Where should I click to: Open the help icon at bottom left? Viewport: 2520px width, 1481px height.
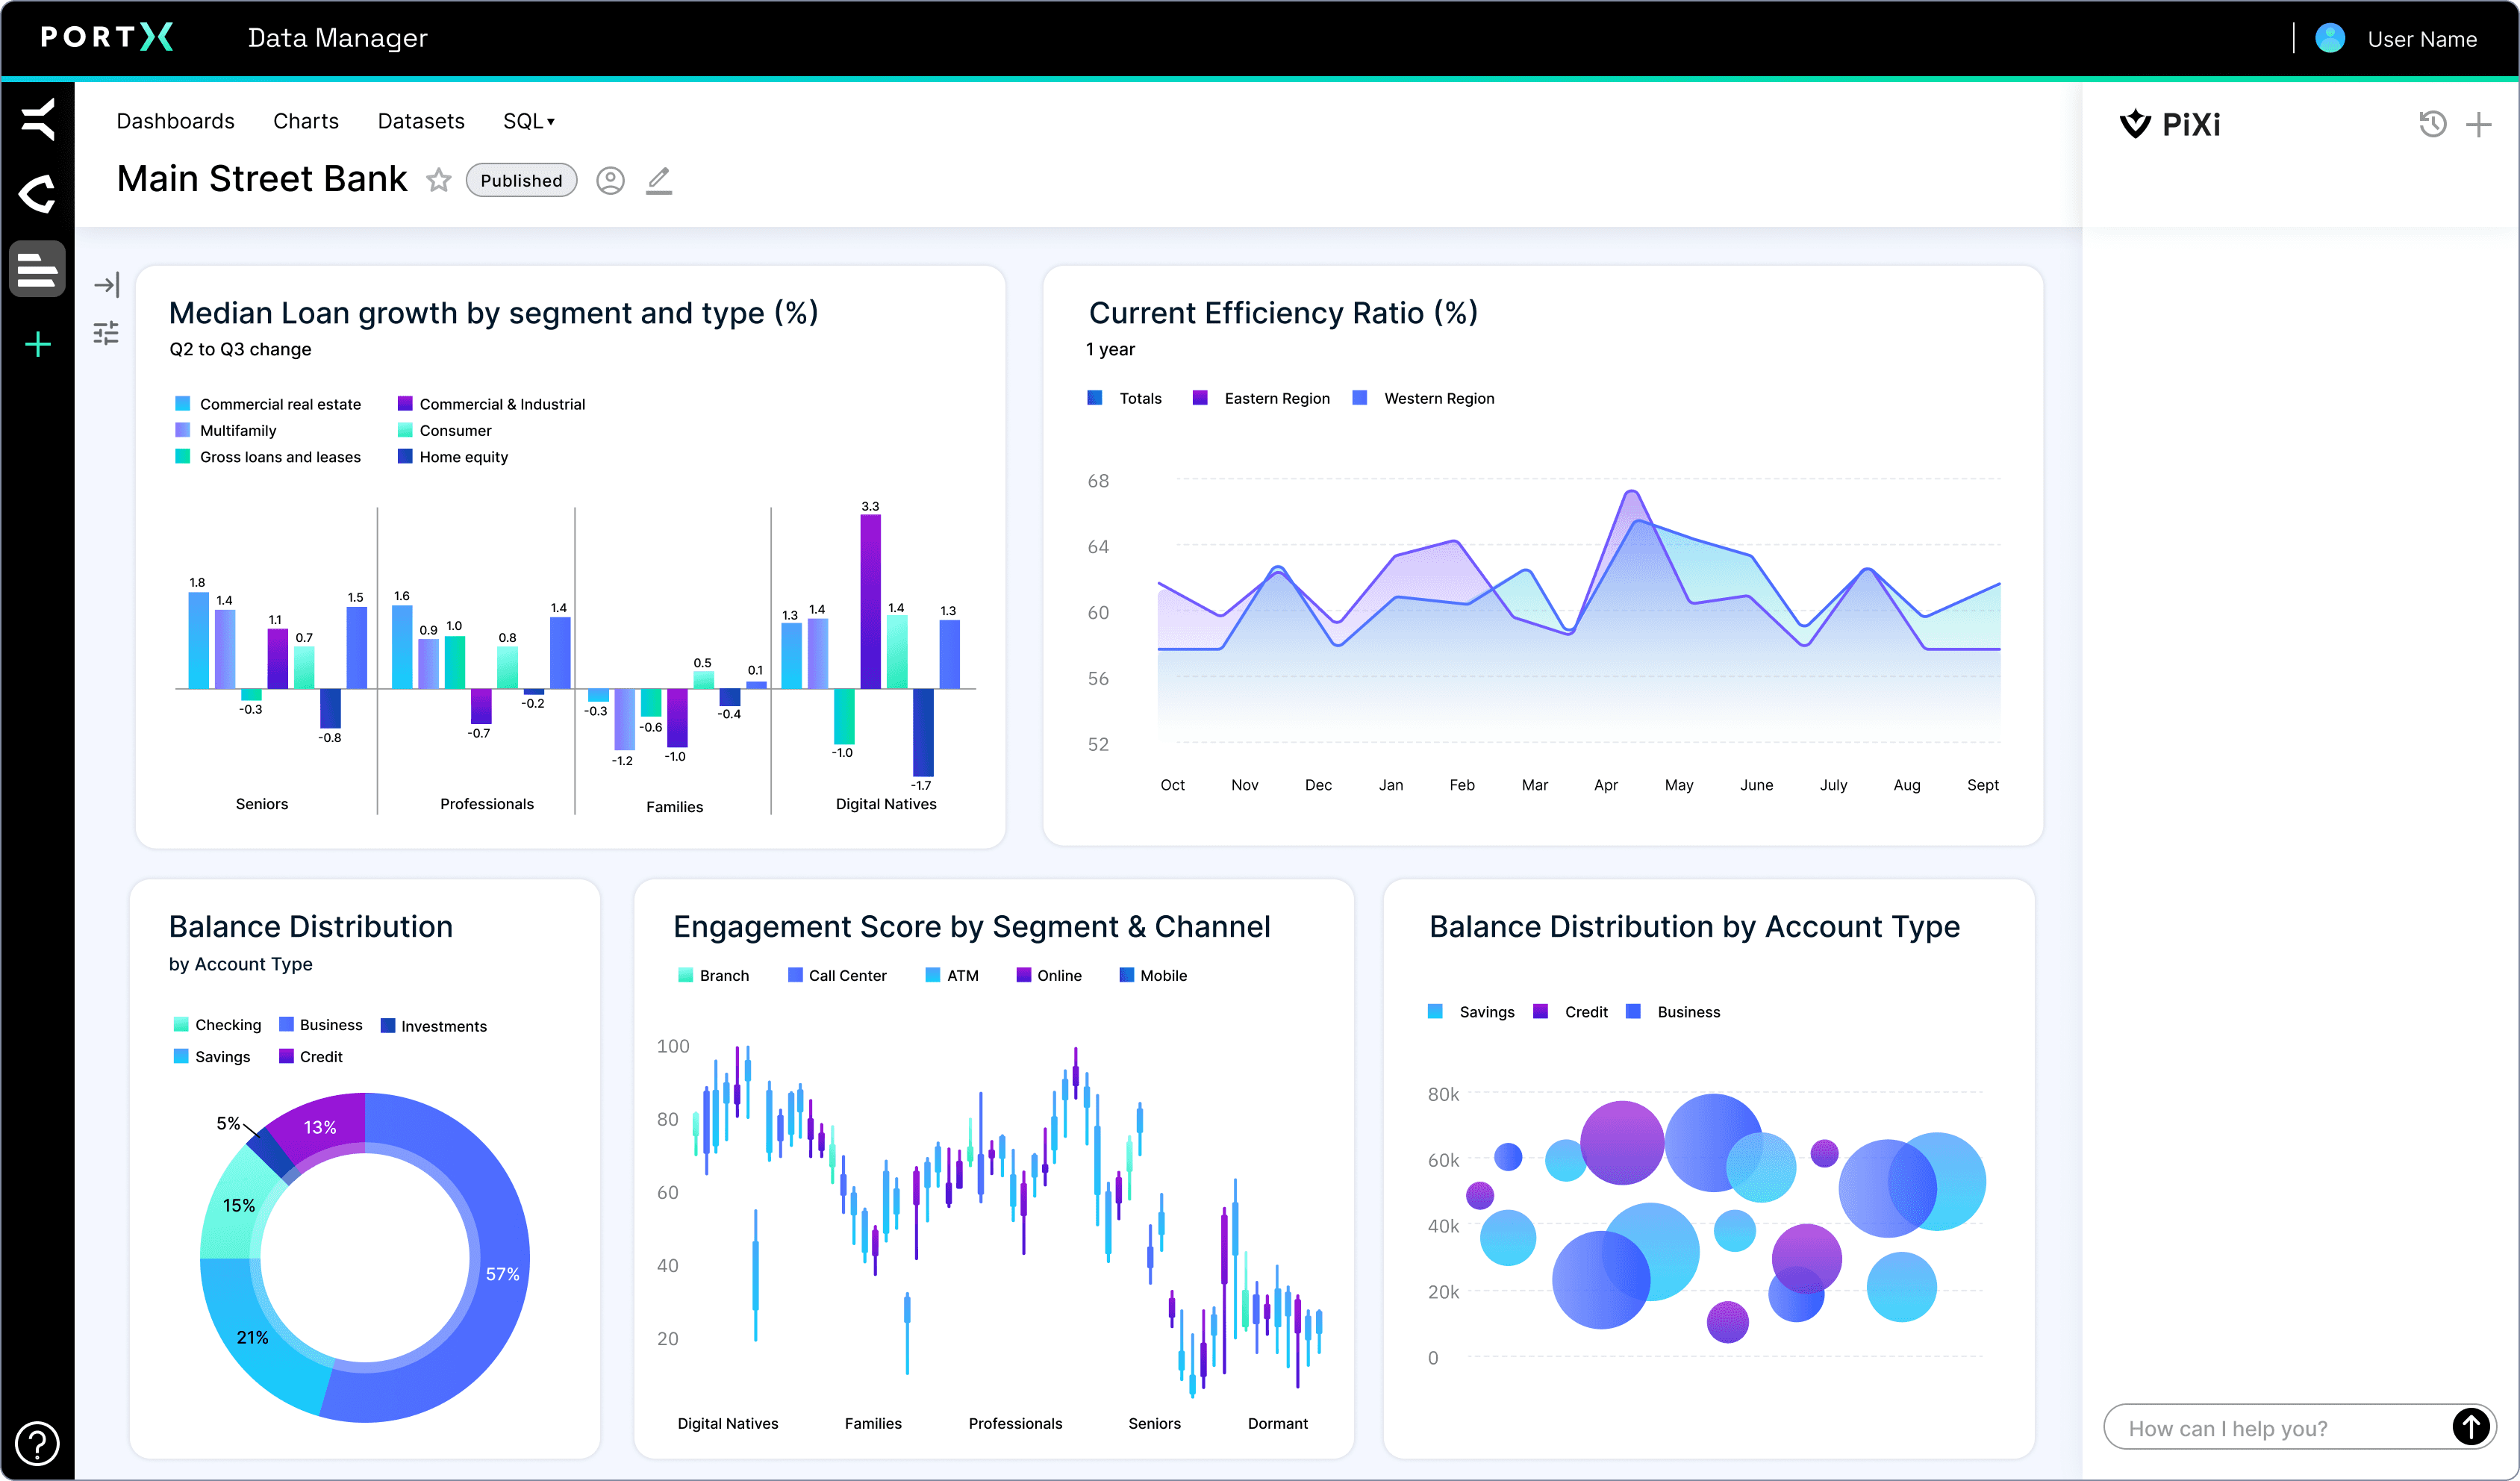[x=37, y=1443]
